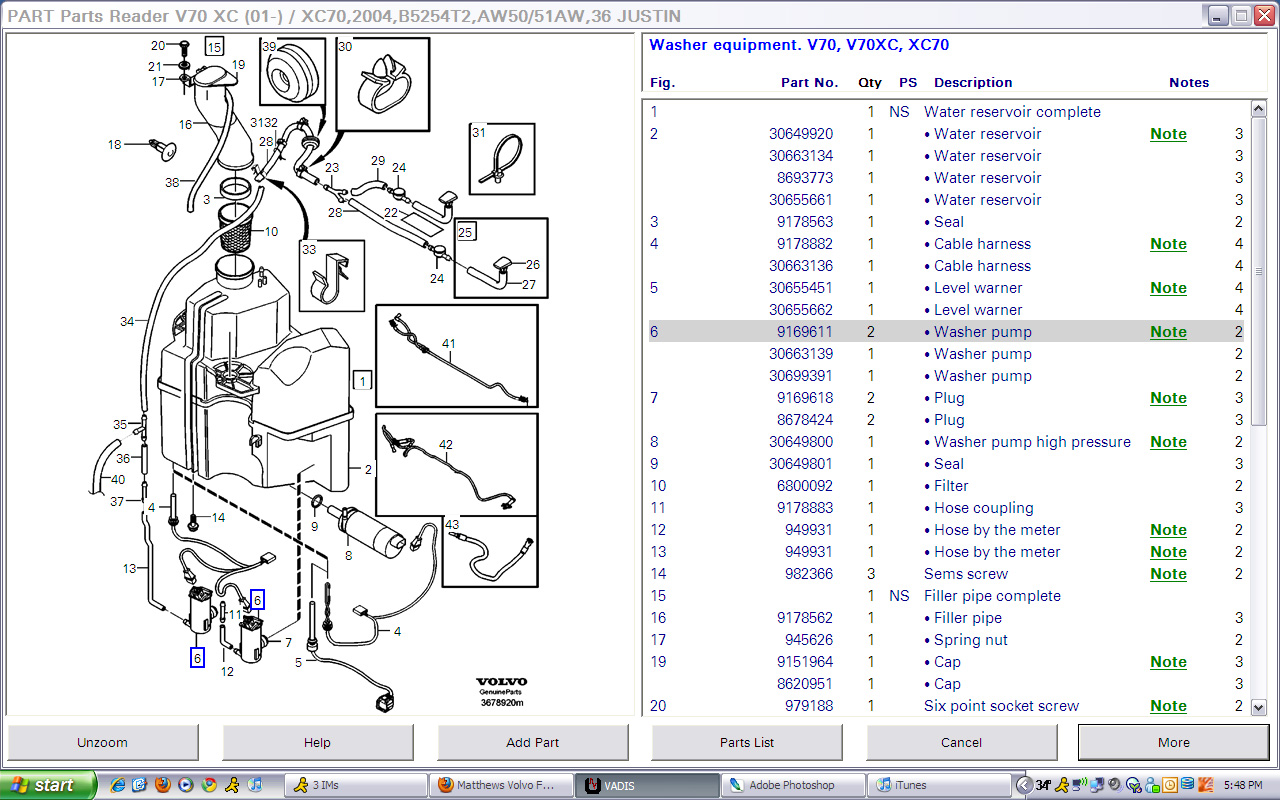Viewport: 1280px width, 800px height.
Task: Launch Windows Media Player quick launch icon
Action: [186, 785]
